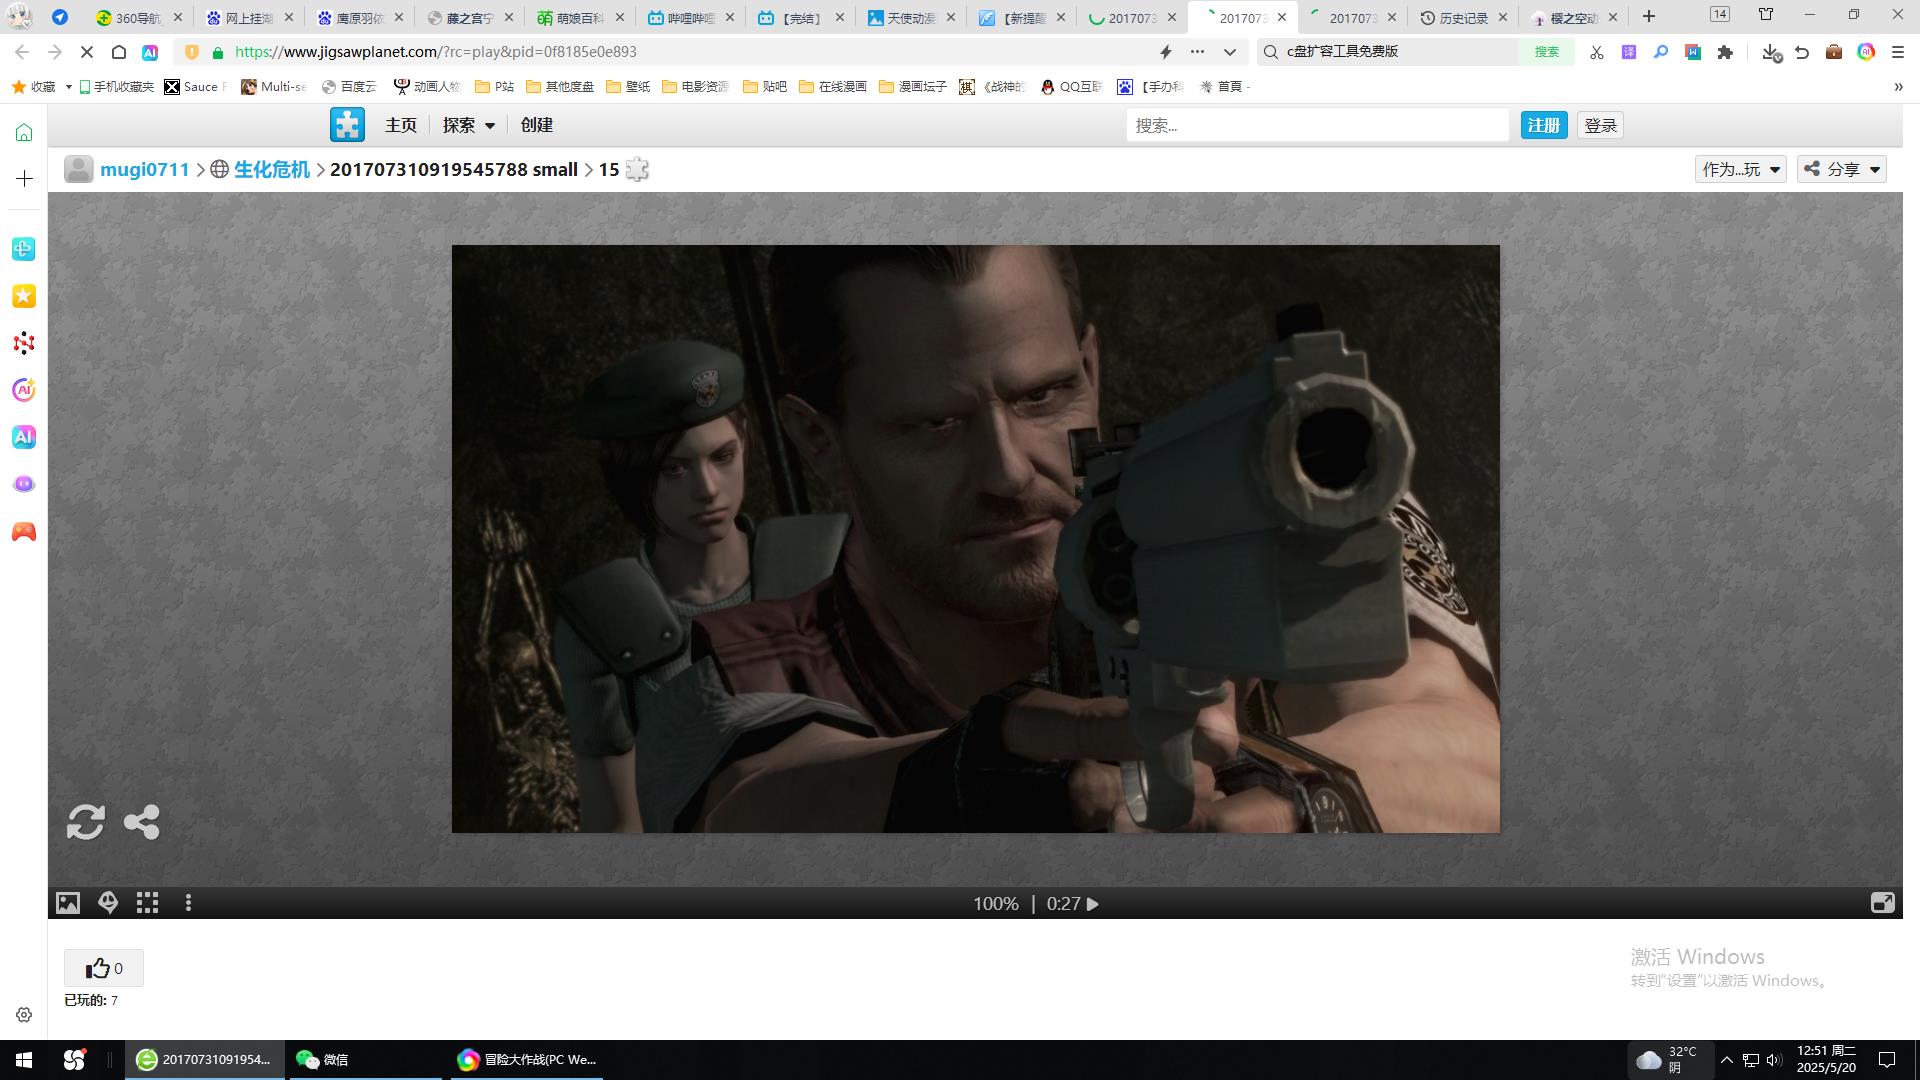Image resolution: width=1920 pixels, height=1080 pixels.
Task: Open the 创建 create menu item
Action: [537, 125]
